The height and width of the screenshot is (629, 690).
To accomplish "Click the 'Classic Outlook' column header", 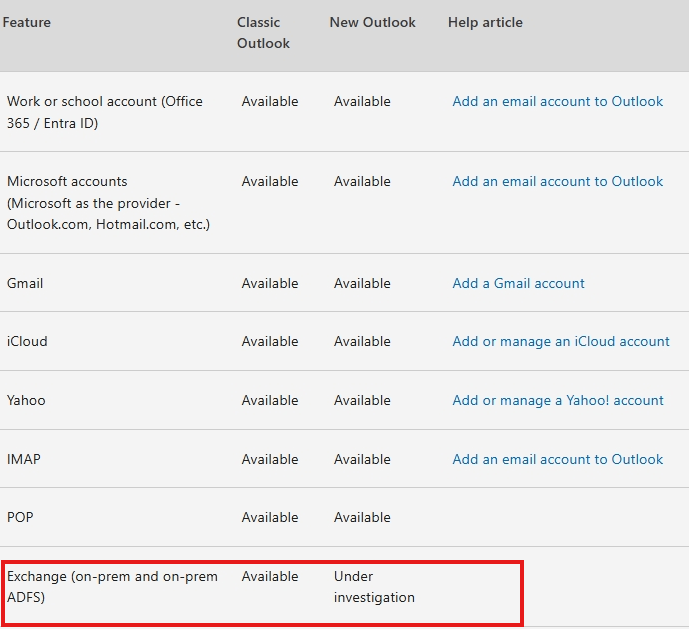I will pos(263,33).
